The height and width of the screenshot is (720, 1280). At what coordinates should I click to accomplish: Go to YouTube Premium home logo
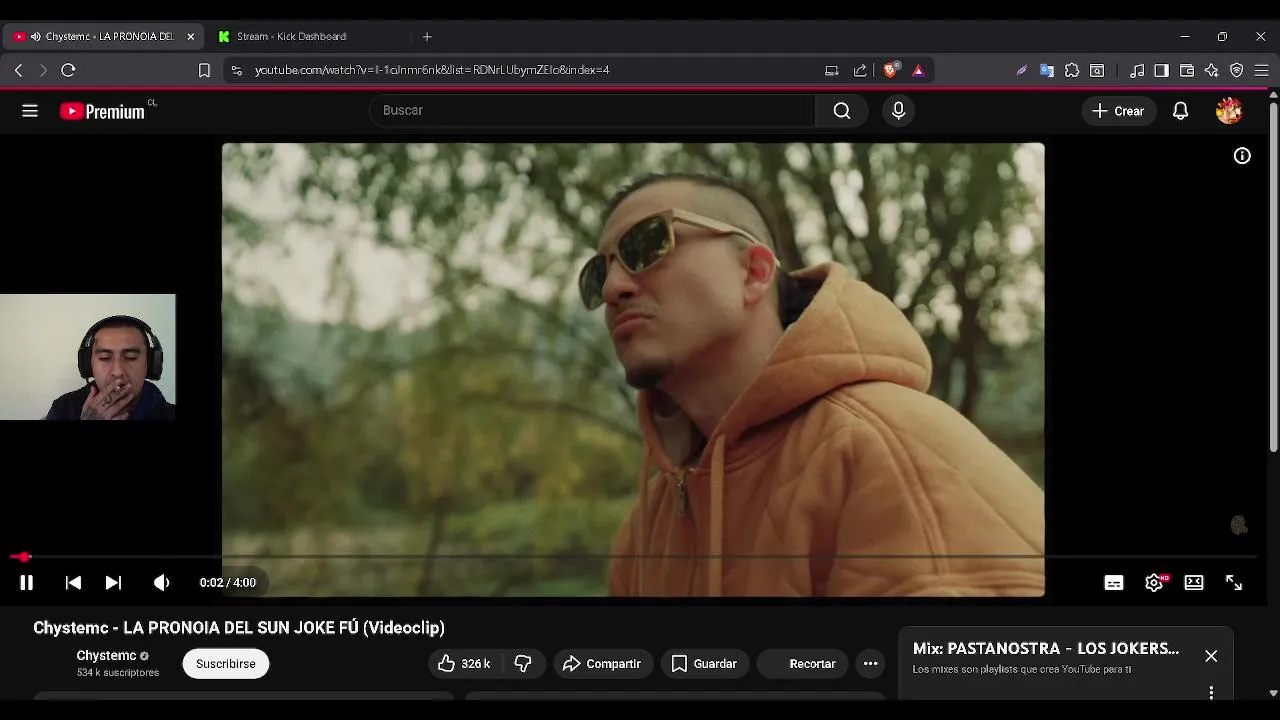(103, 111)
